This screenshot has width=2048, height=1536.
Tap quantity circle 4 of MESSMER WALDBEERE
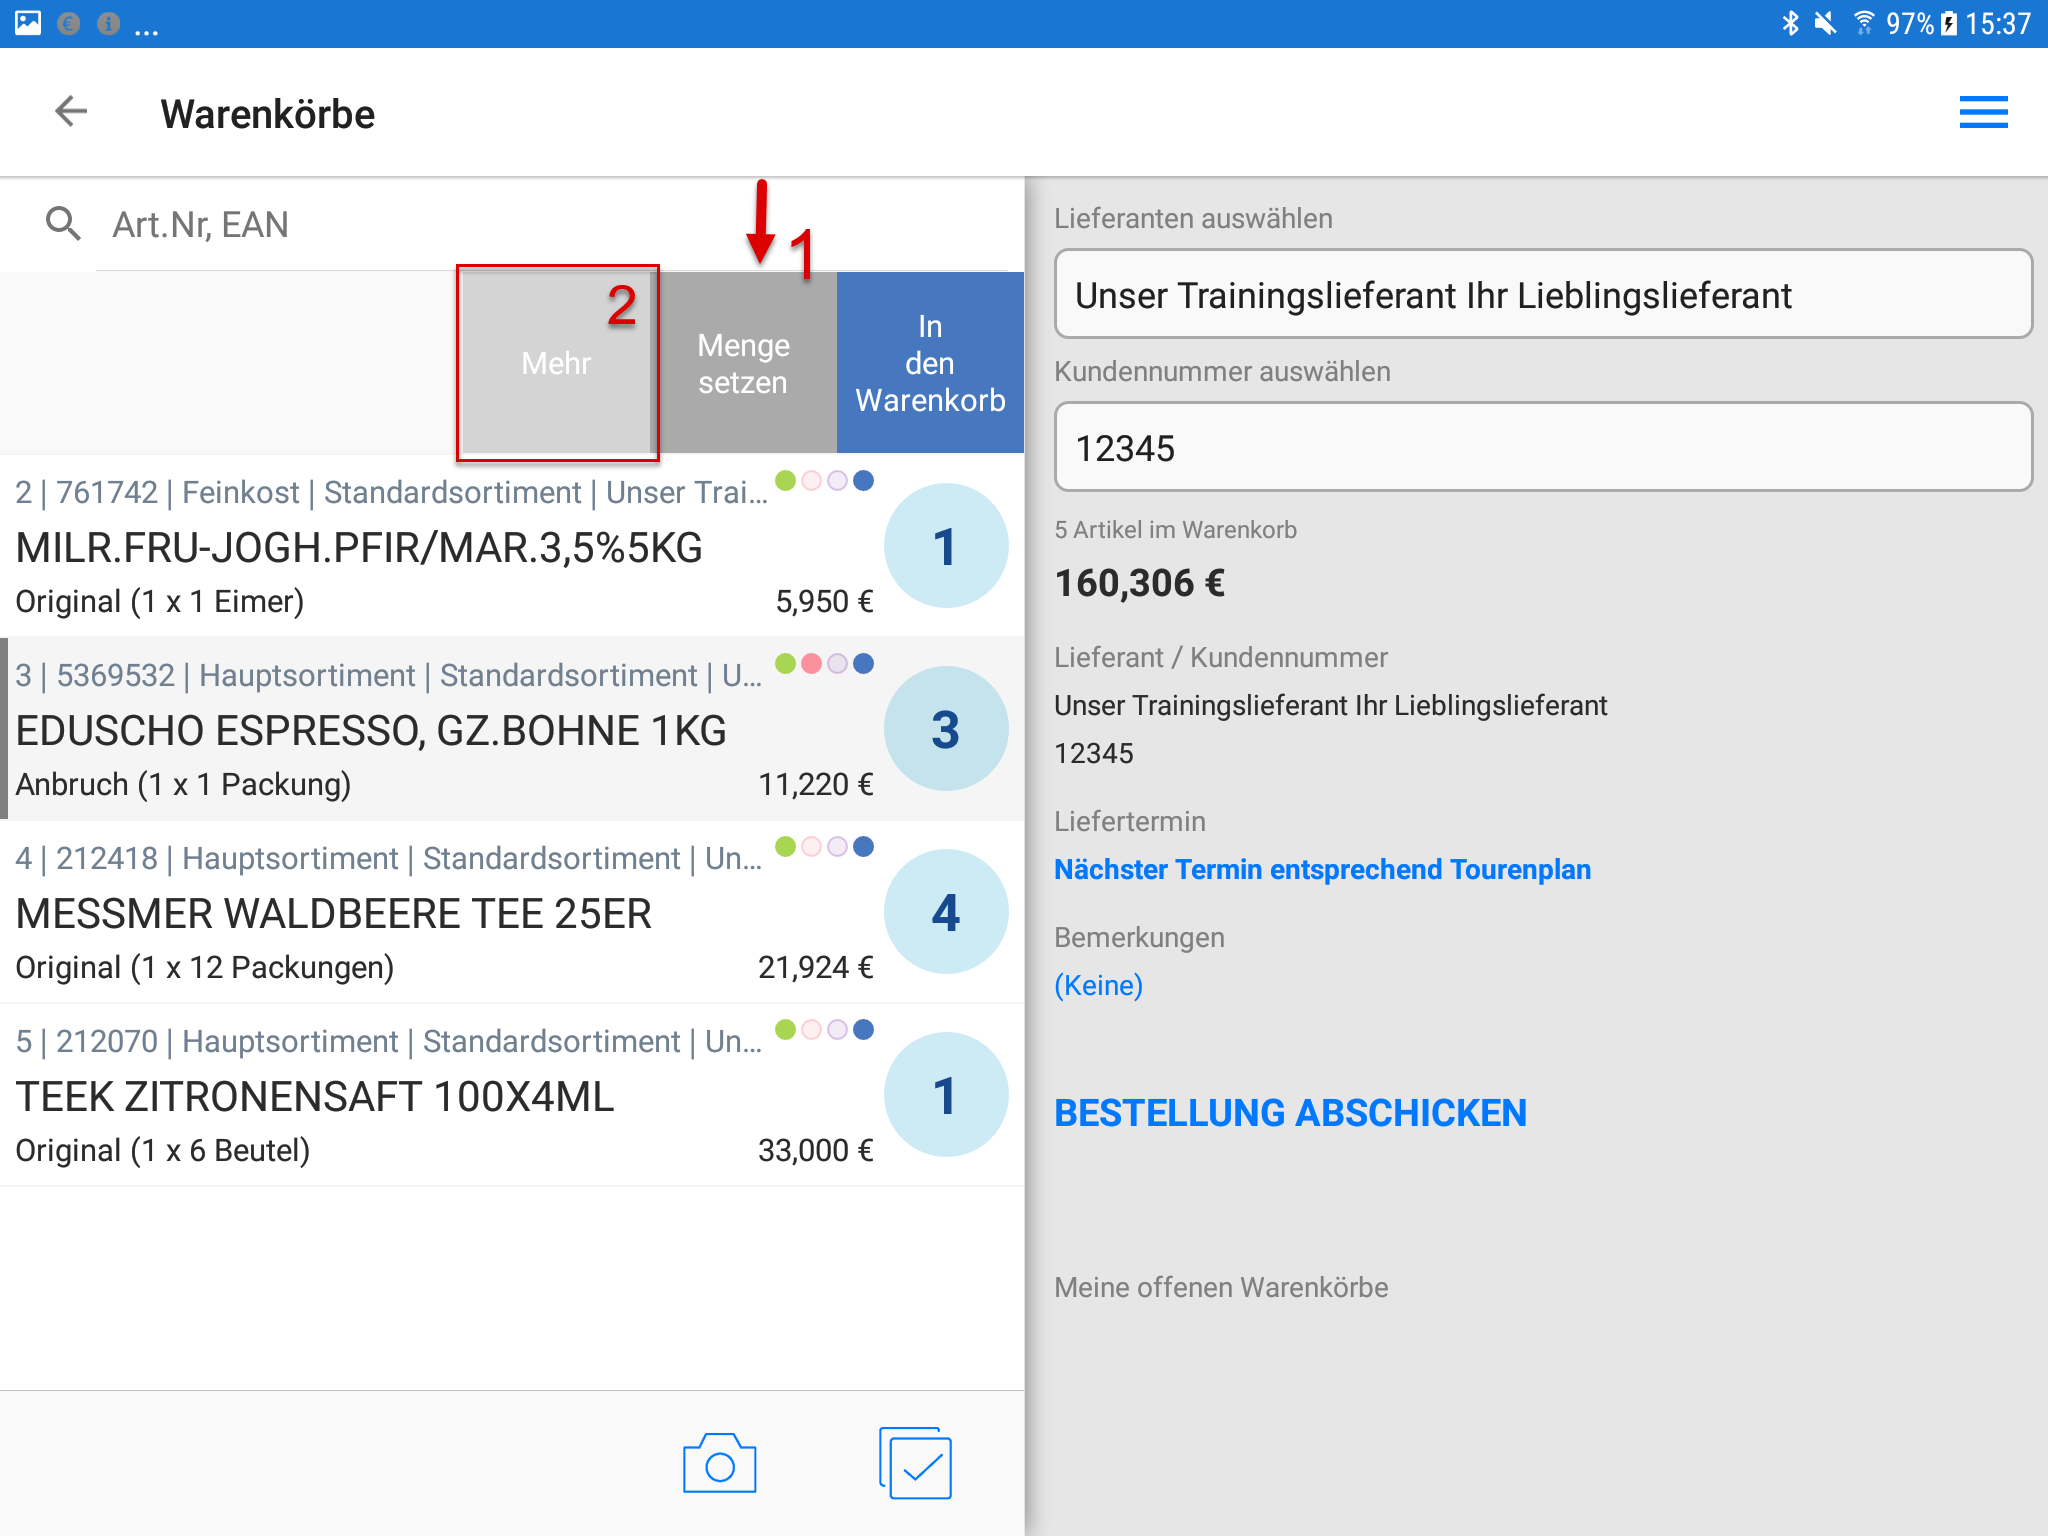tap(945, 912)
